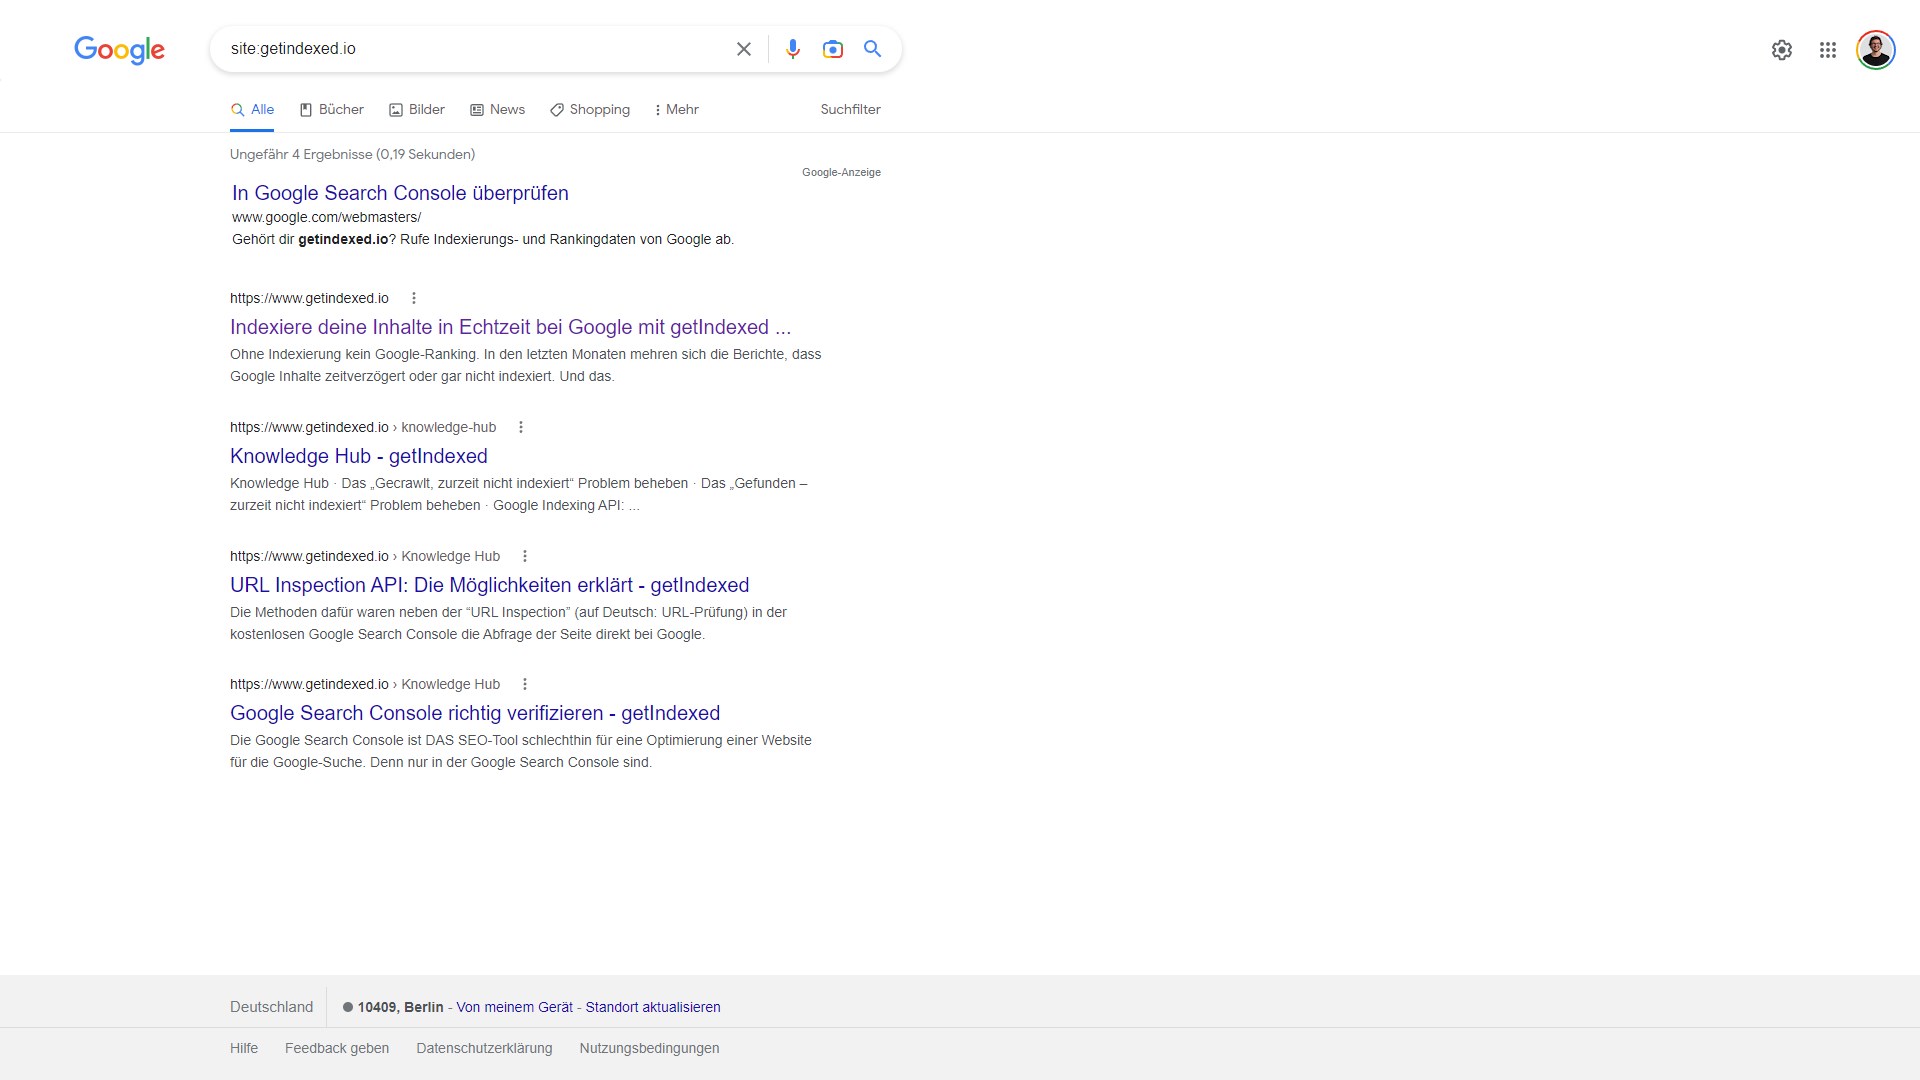Open the account profile avatar
Screen dimensions: 1920x1080
pyautogui.click(x=1876, y=50)
